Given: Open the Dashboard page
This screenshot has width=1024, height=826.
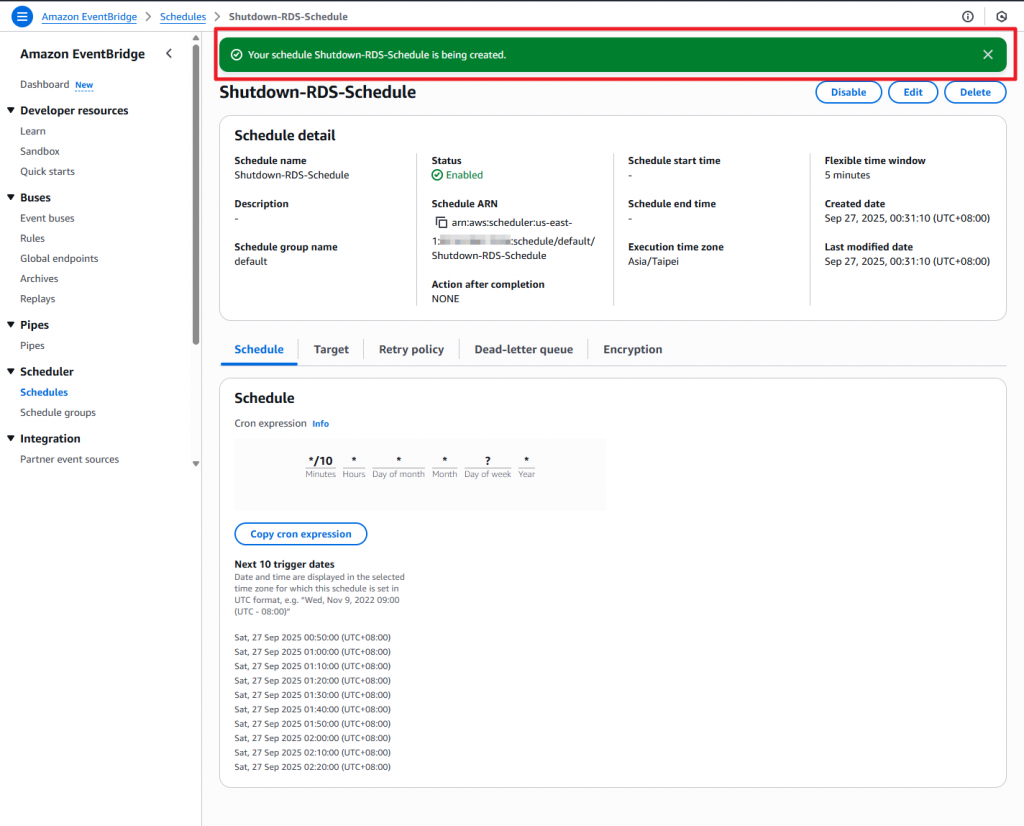Looking at the screenshot, I should 44,84.
